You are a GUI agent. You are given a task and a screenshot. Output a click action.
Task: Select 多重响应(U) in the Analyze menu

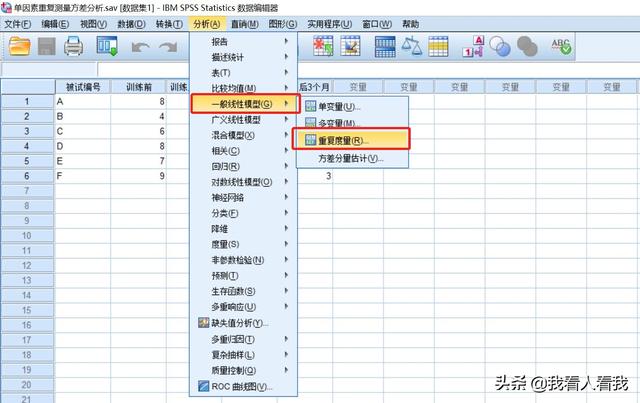coord(244,307)
